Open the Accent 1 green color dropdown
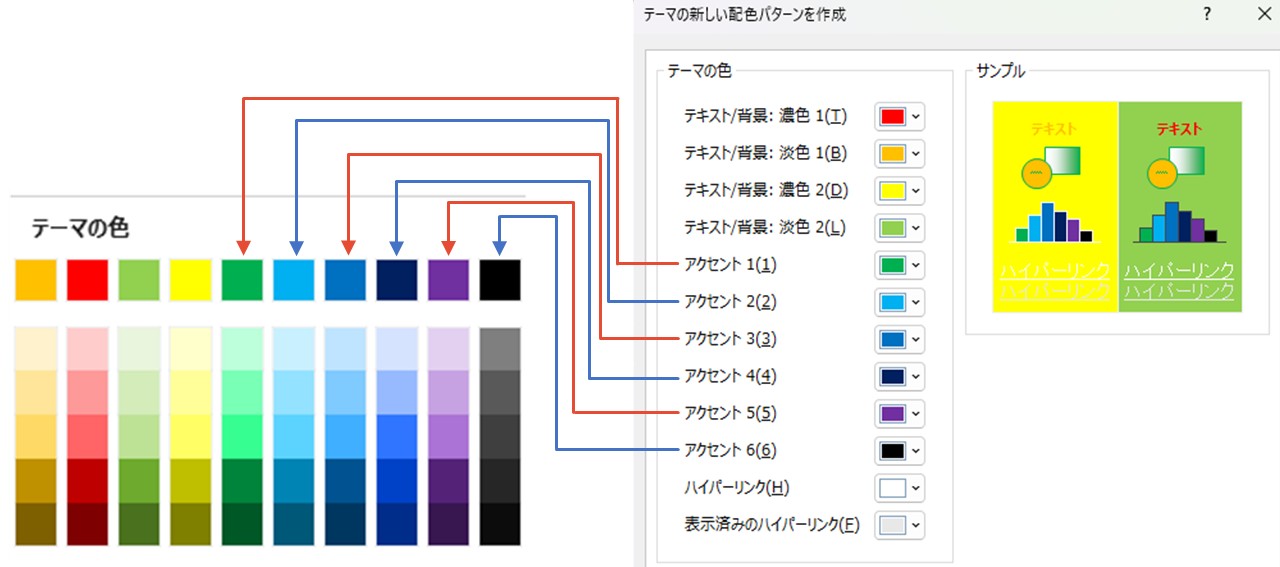 point(899,265)
